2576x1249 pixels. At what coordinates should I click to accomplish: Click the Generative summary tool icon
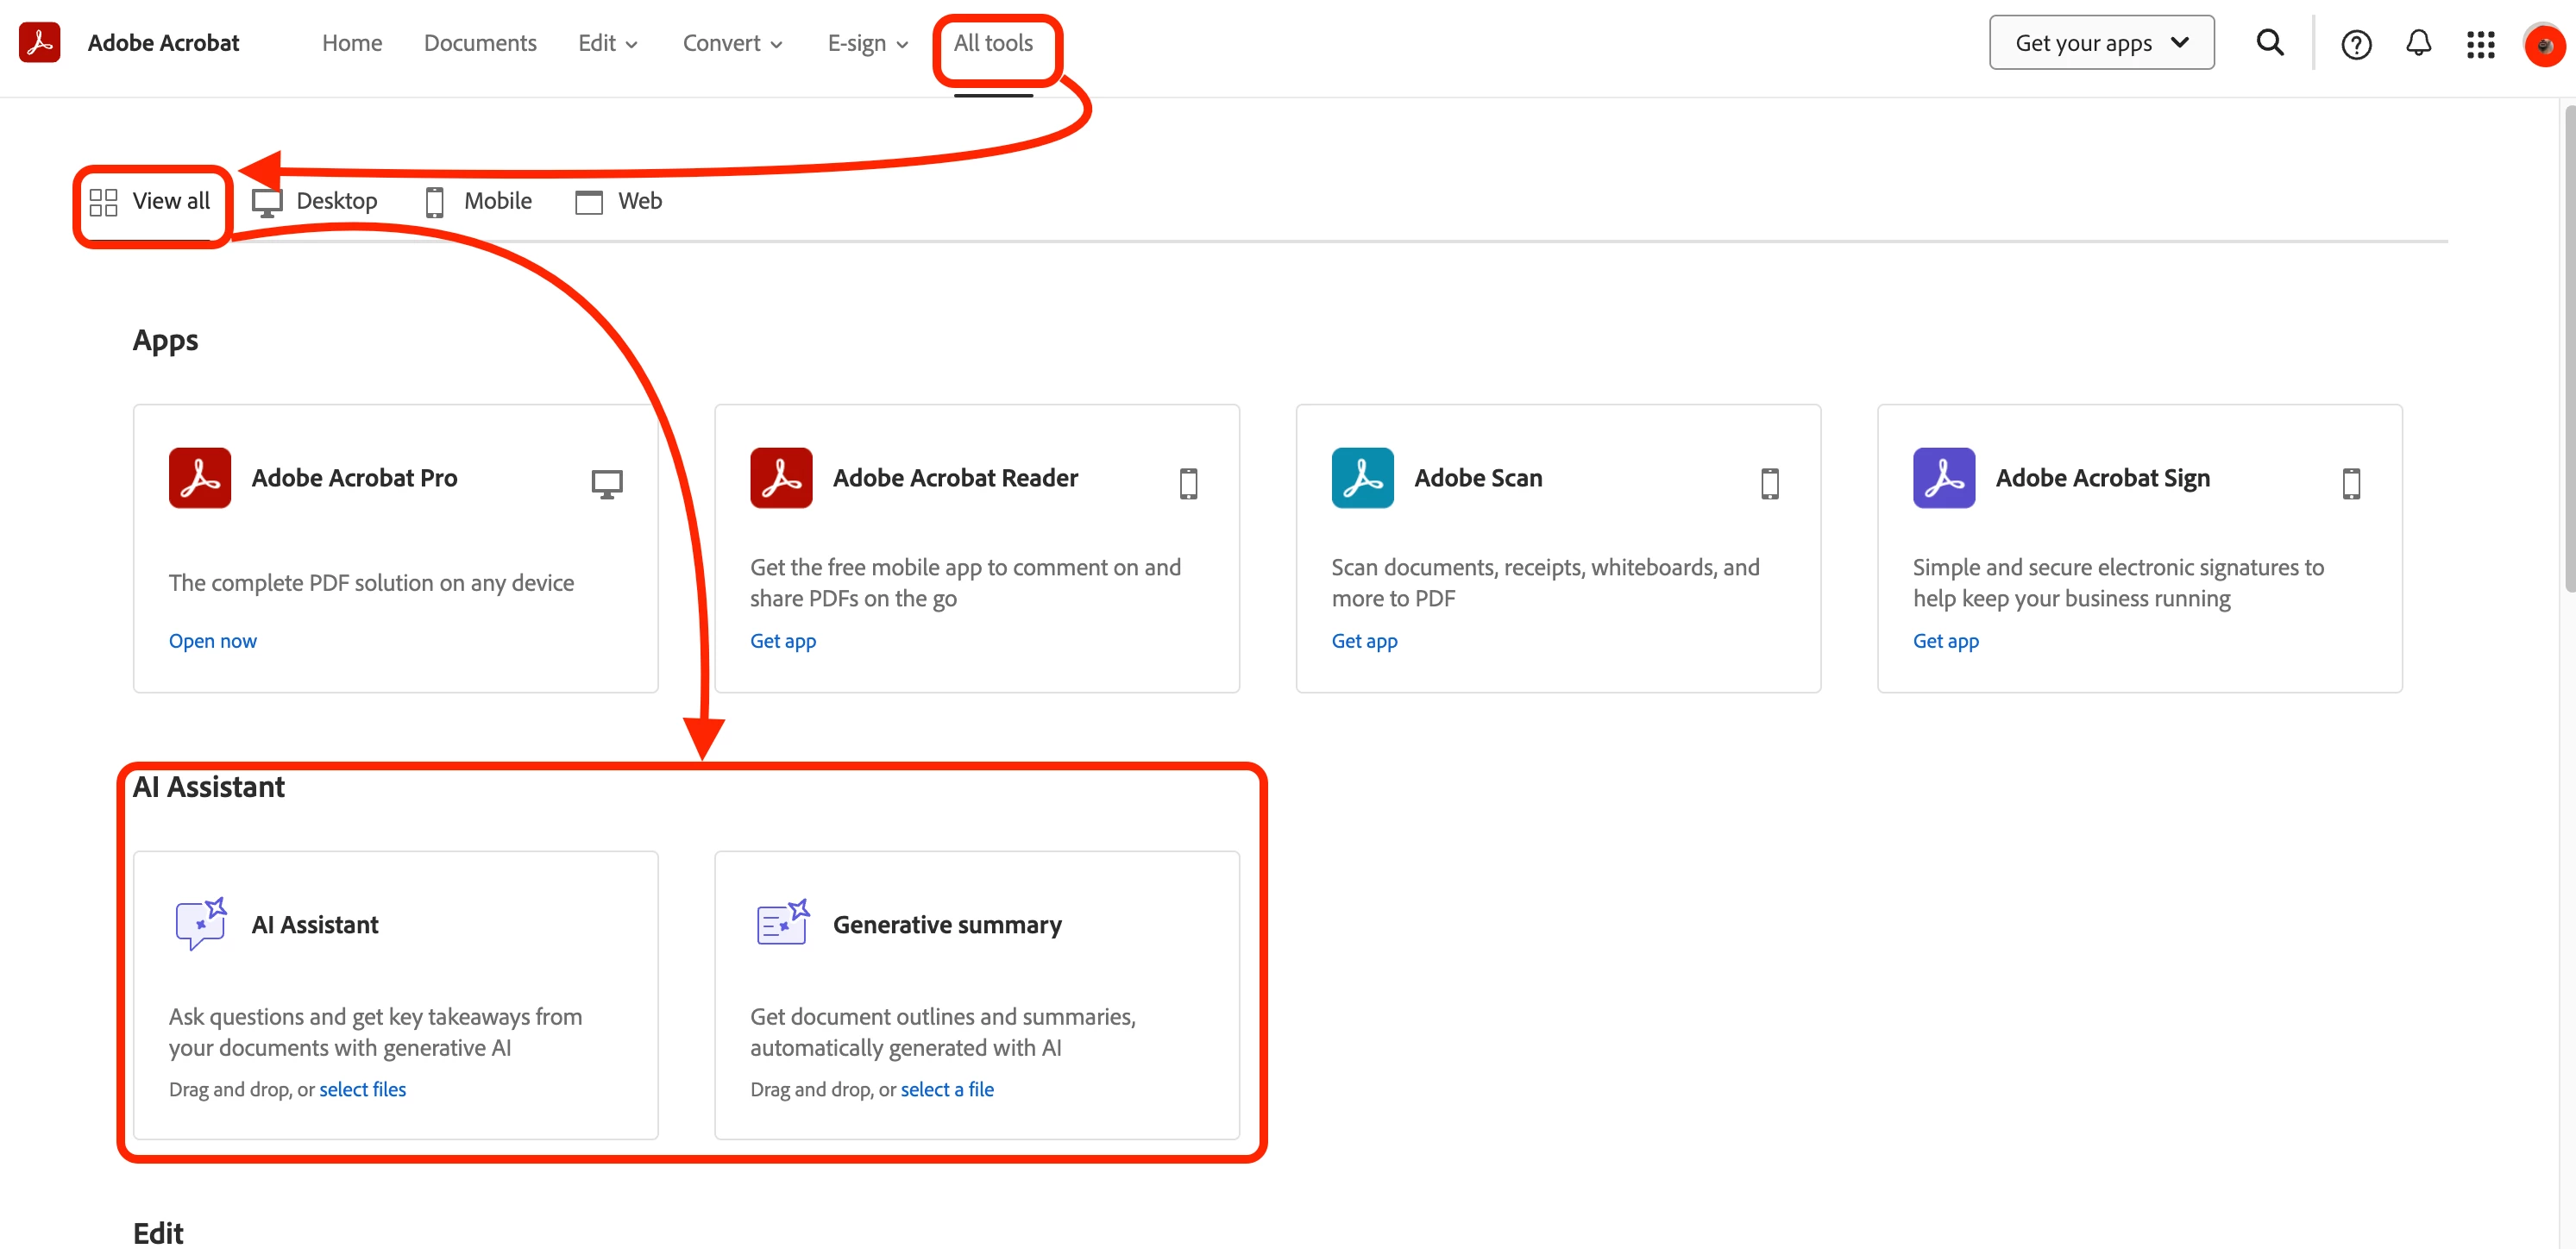[782, 923]
